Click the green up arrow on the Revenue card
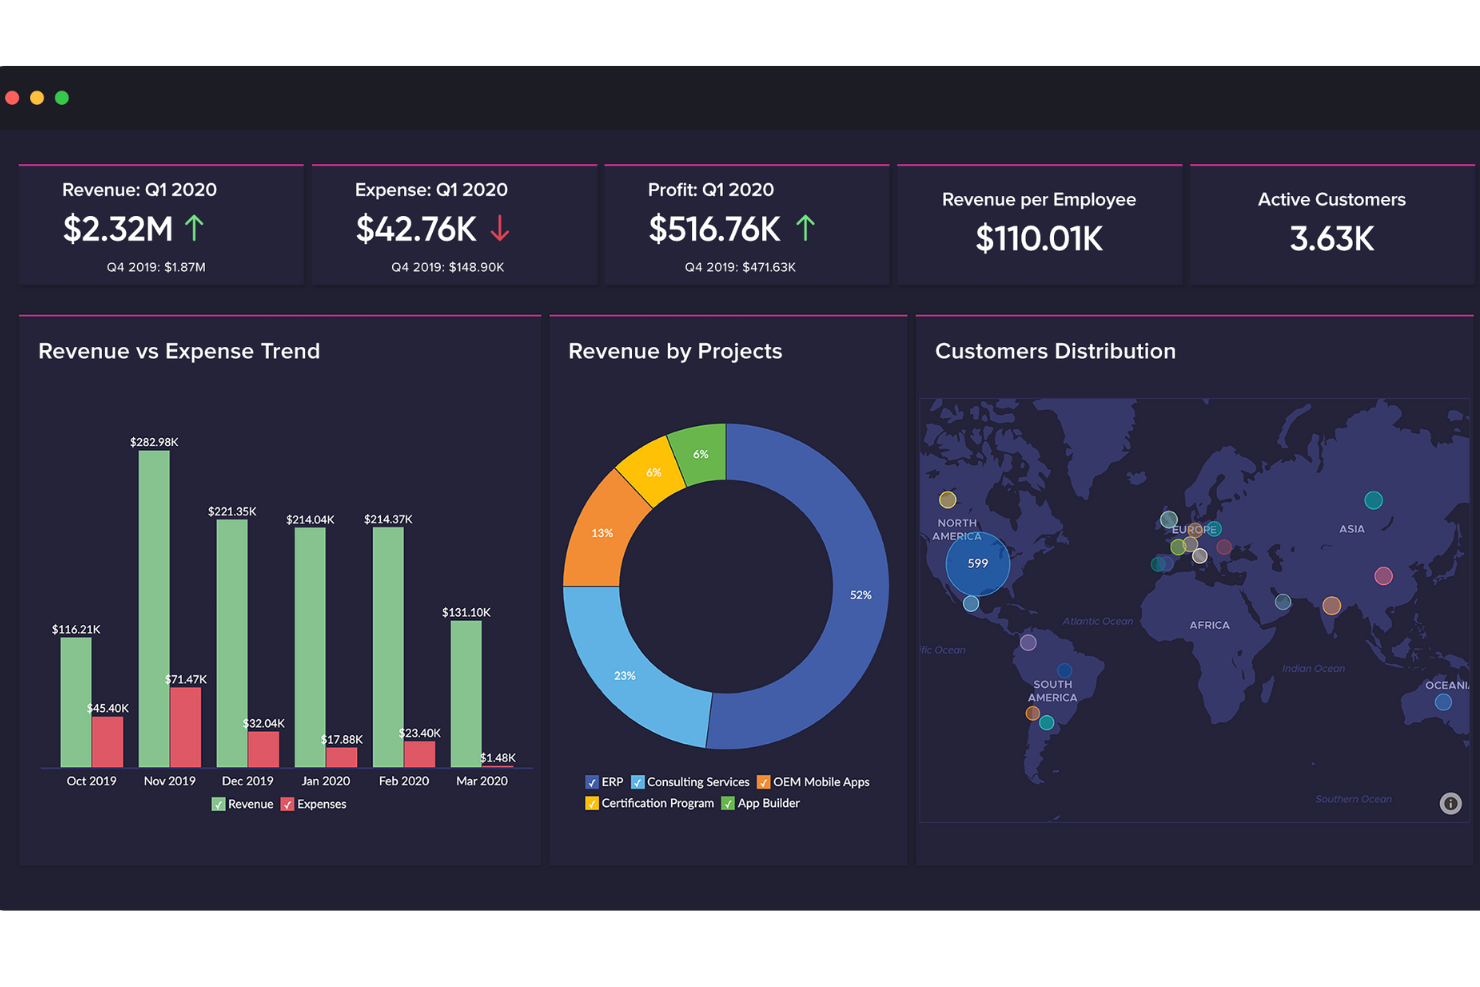The image size is (1480, 987). [x=193, y=228]
